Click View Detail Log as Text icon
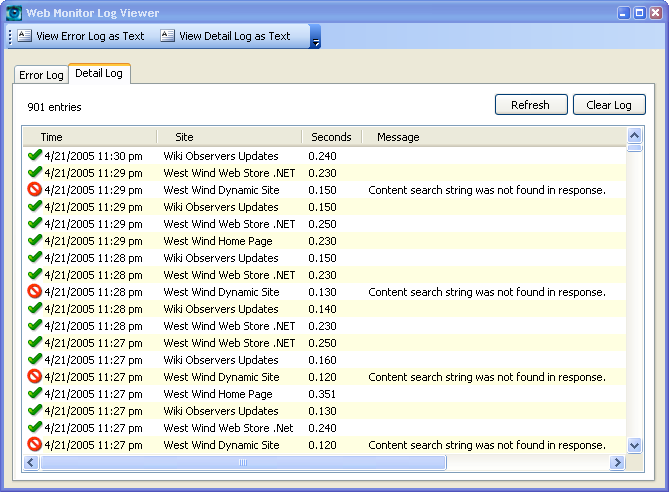The width and height of the screenshot is (669, 492). (x=167, y=36)
